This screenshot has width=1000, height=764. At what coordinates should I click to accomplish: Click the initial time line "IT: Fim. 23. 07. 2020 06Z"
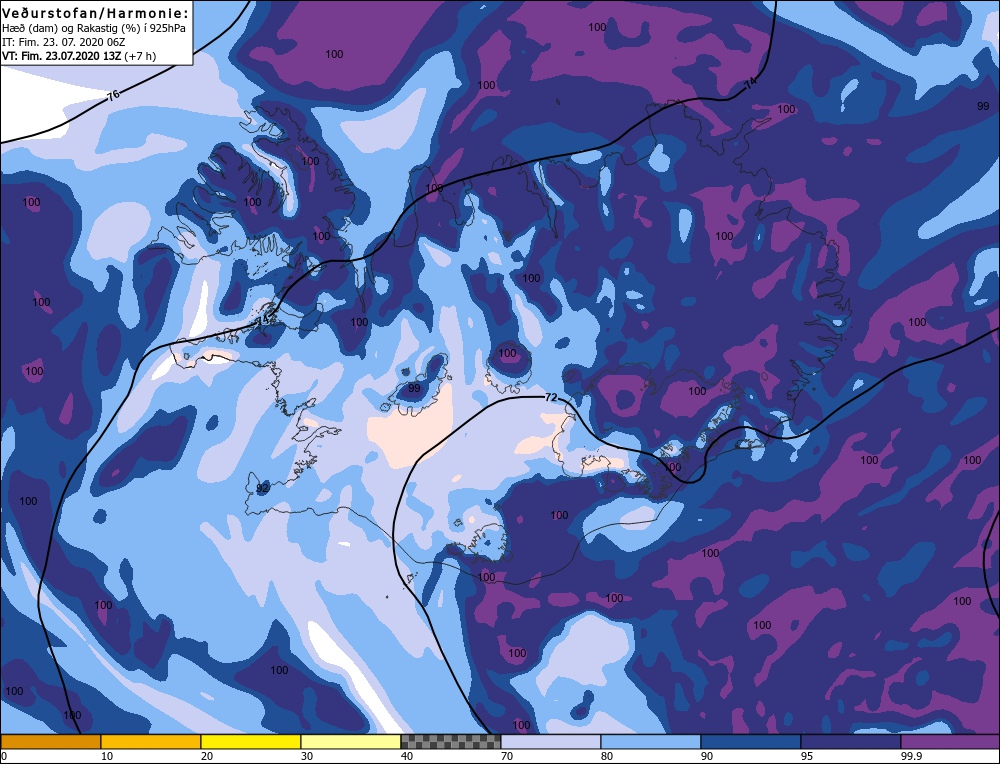click(x=64, y=42)
